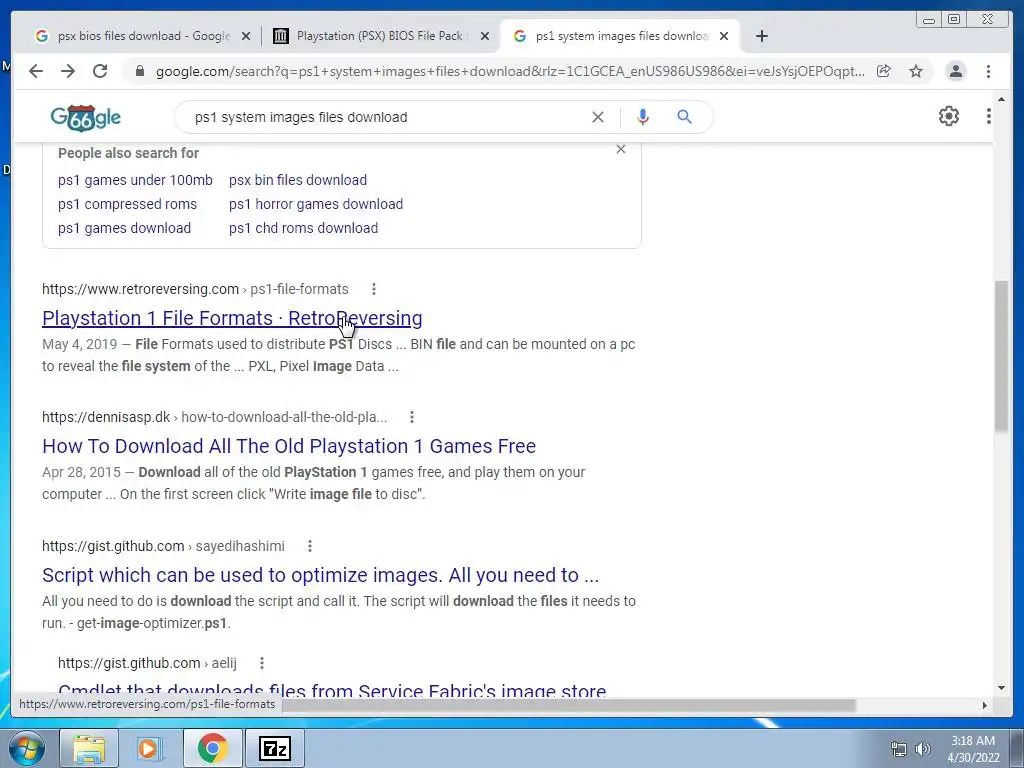This screenshot has height=768, width=1024.
Task: Click the scroll-up arrow of page scrollbar
Action: (1001, 99)
